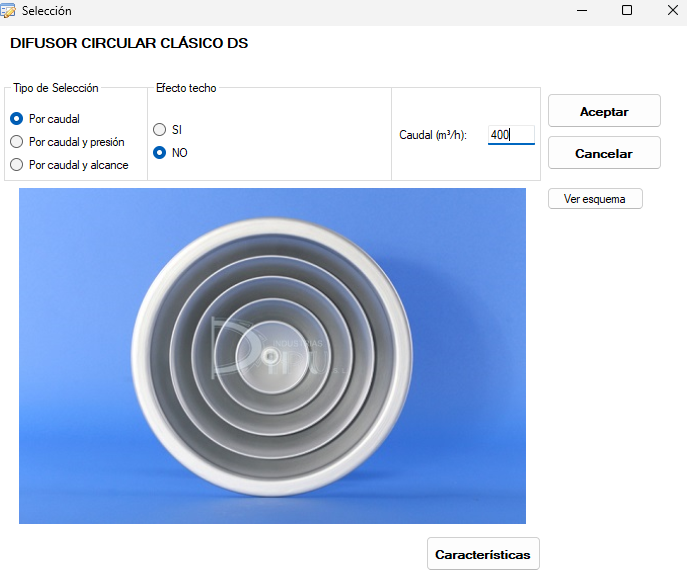Click the 'DIFUSOR CIRCULAR CLÁSICO DS' heading

pyautogui.click(x=129, y=44)
